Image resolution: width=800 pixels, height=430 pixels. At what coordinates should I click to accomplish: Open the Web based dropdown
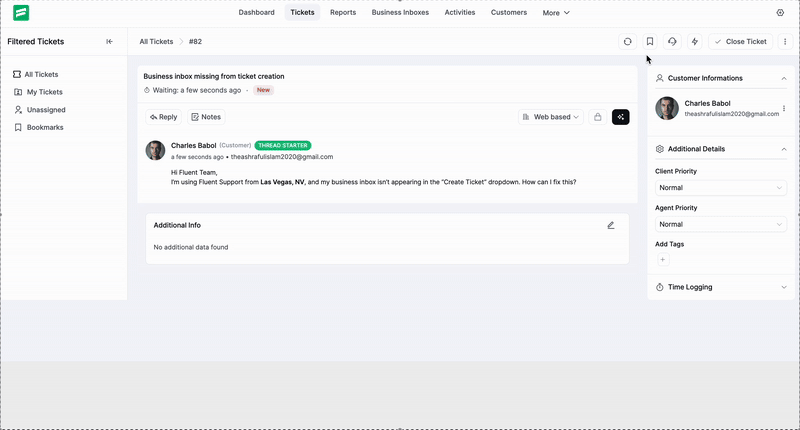(x=551, y=117)
